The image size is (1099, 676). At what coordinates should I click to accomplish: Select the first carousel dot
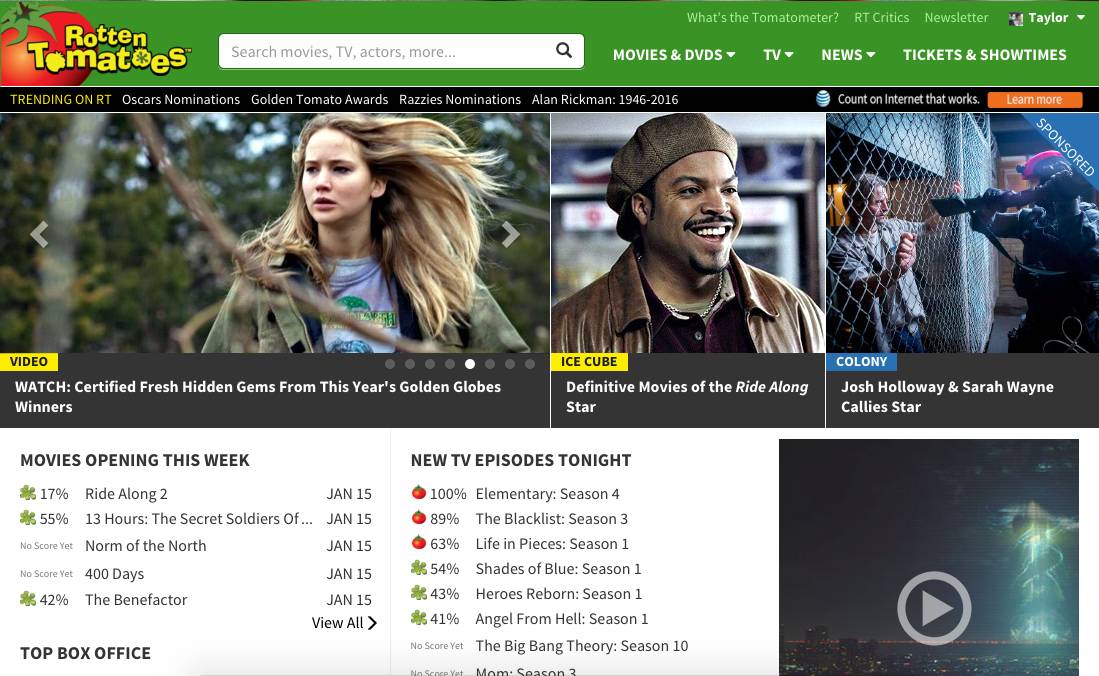[x=390, y=364]
